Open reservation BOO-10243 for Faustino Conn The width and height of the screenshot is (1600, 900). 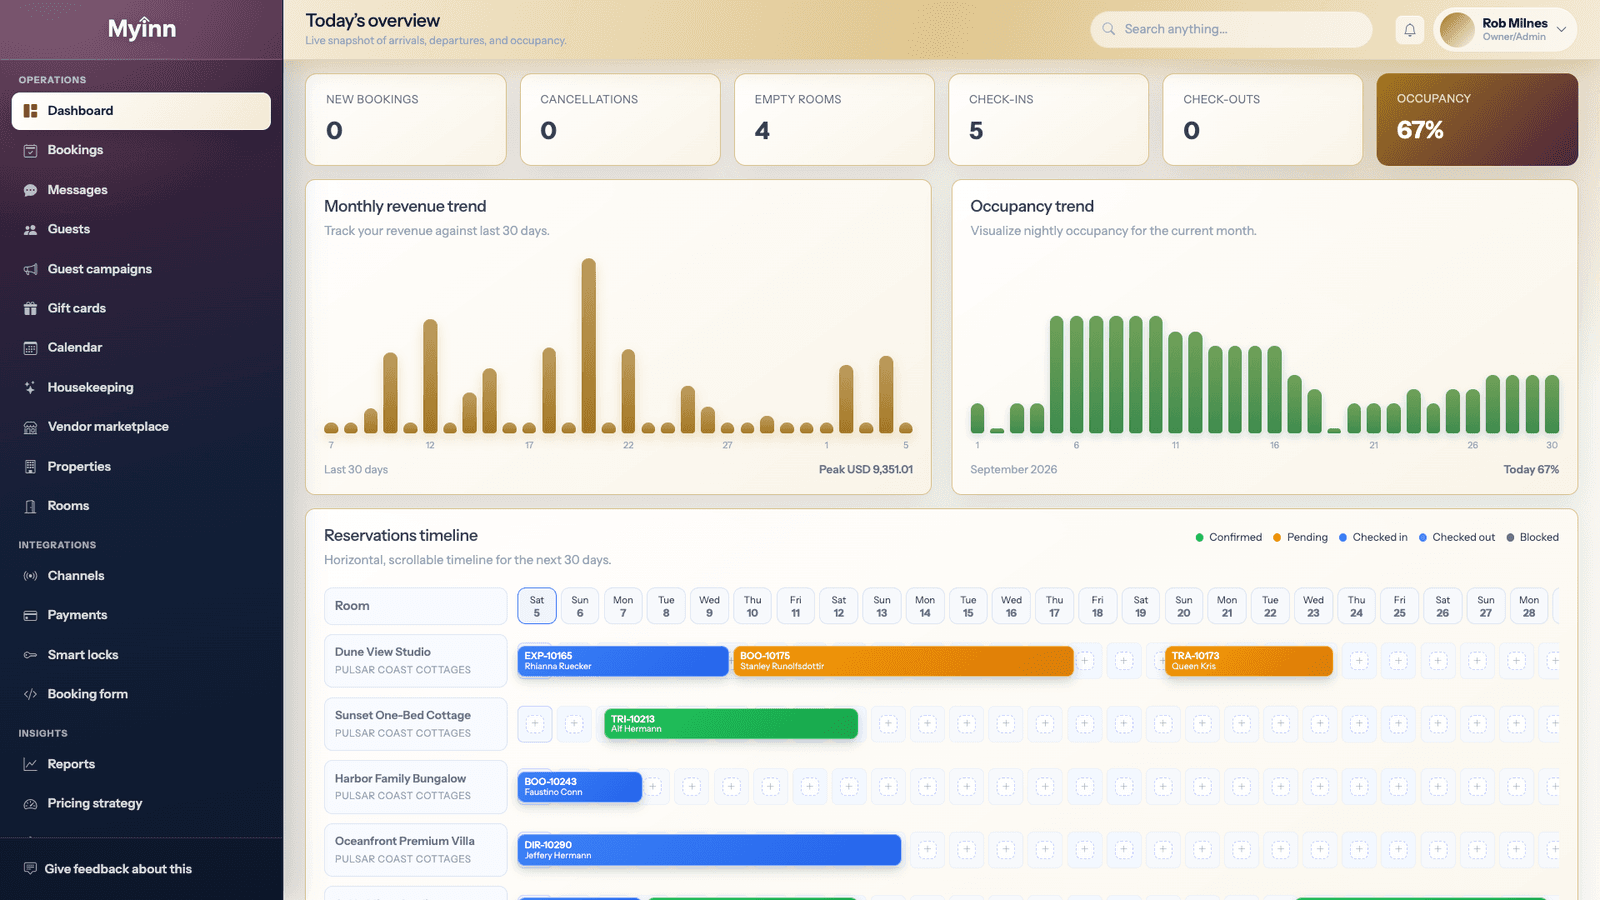580,787
